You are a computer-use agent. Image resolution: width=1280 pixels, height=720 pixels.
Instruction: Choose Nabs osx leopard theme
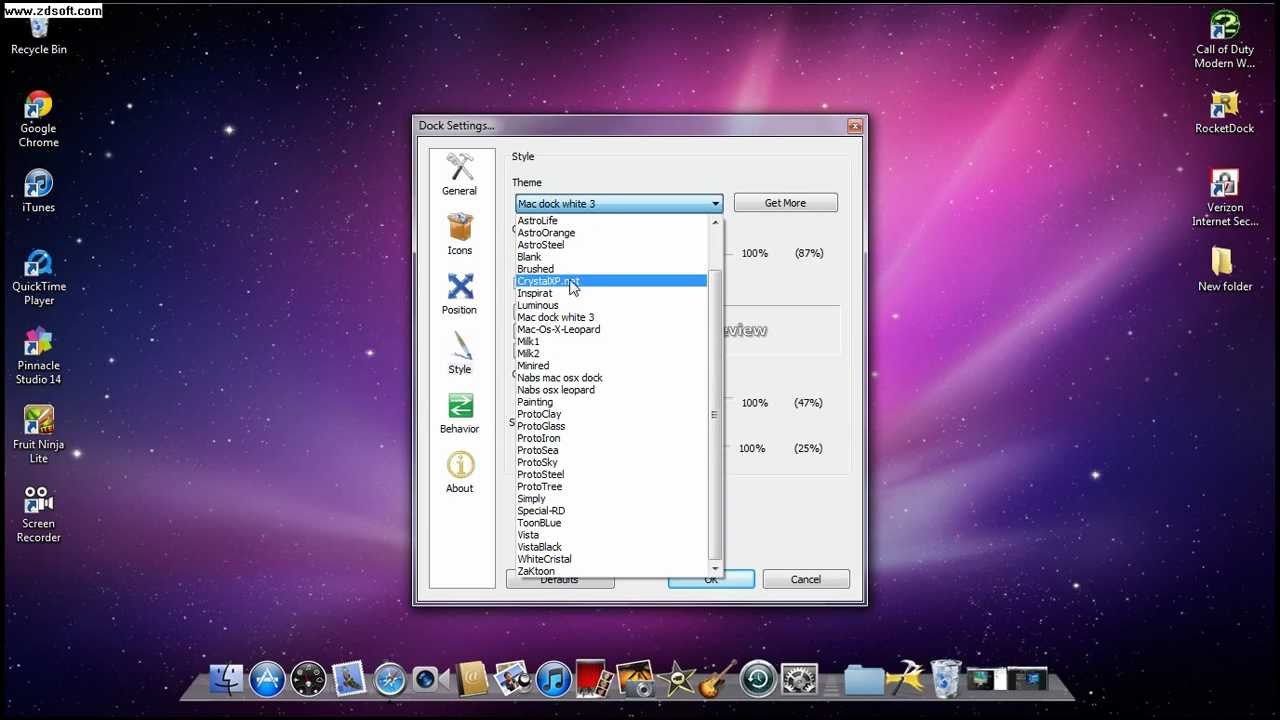[x=611, y=390]
